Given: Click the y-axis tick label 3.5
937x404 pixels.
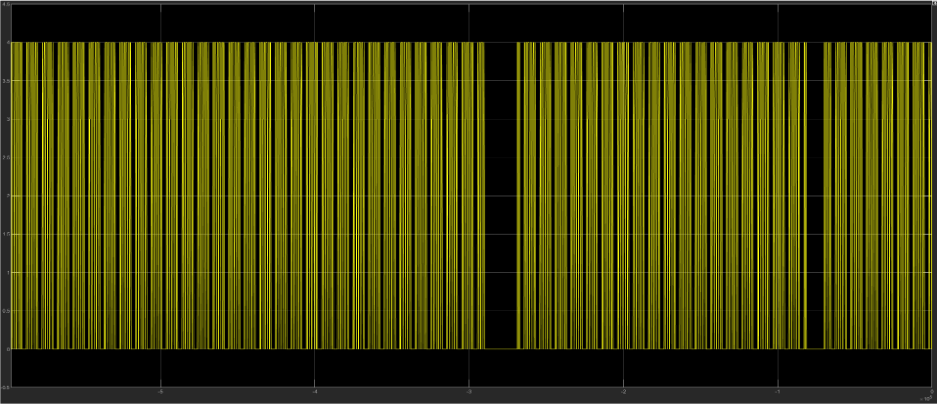Looking at the screenshot, I should click(x=5, y=81).
